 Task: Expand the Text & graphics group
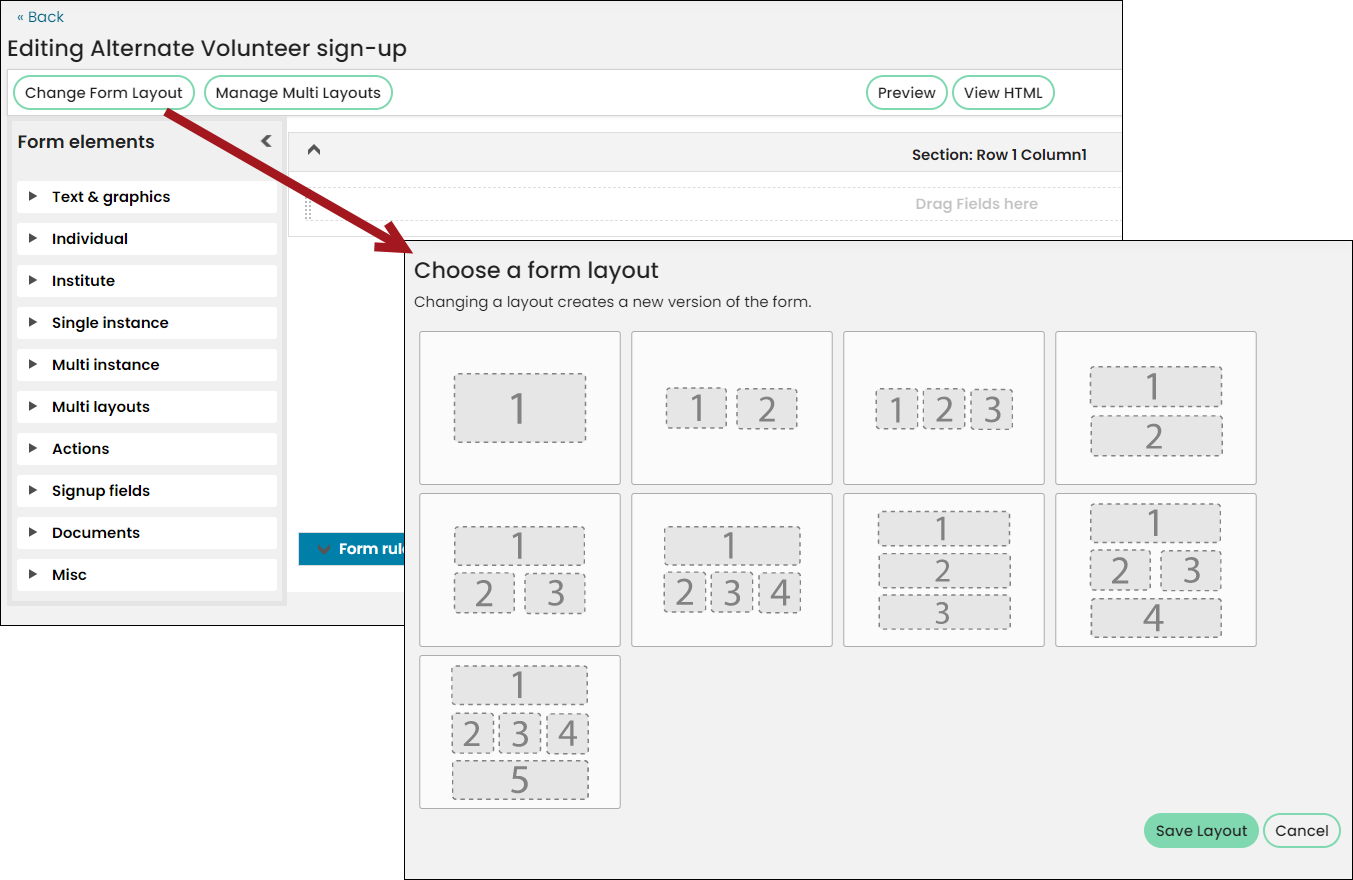(x=147, y=197)
